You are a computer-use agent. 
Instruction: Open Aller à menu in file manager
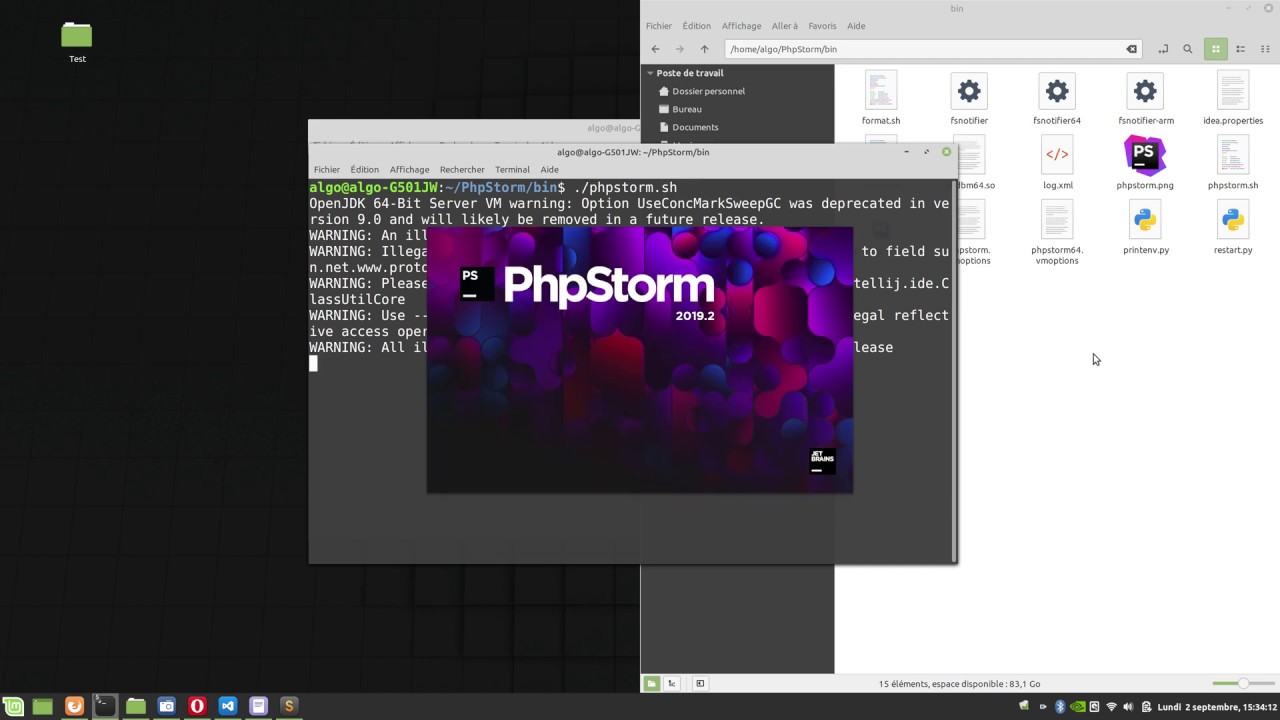click(x=785, y=26)
